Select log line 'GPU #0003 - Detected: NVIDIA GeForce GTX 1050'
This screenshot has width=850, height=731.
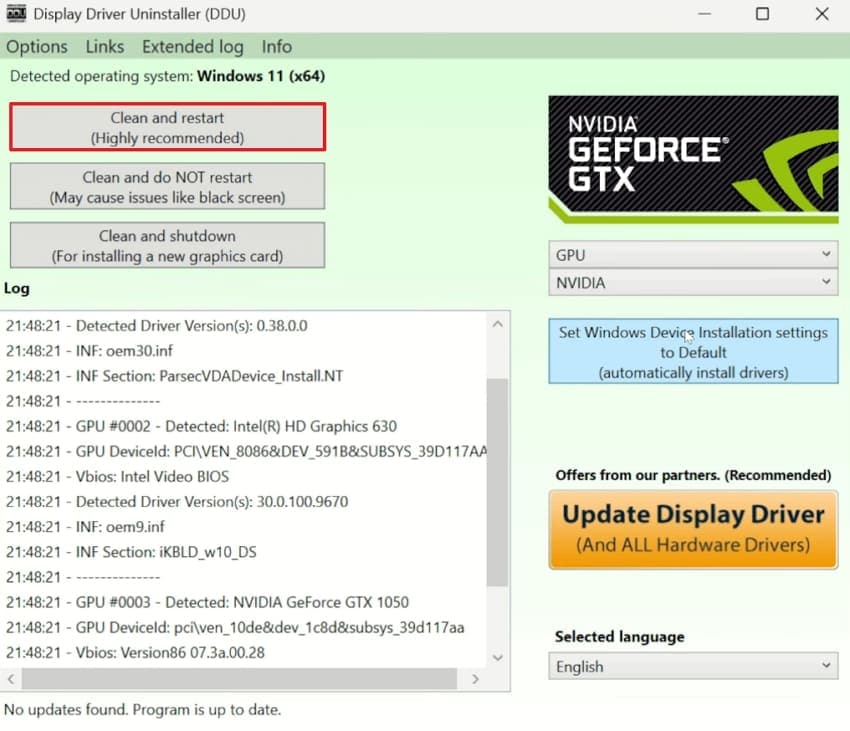[208, 602]
